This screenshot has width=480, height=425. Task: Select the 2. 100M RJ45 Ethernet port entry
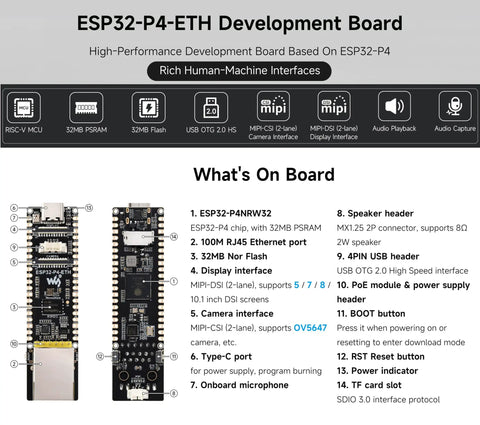pos(248,242)
